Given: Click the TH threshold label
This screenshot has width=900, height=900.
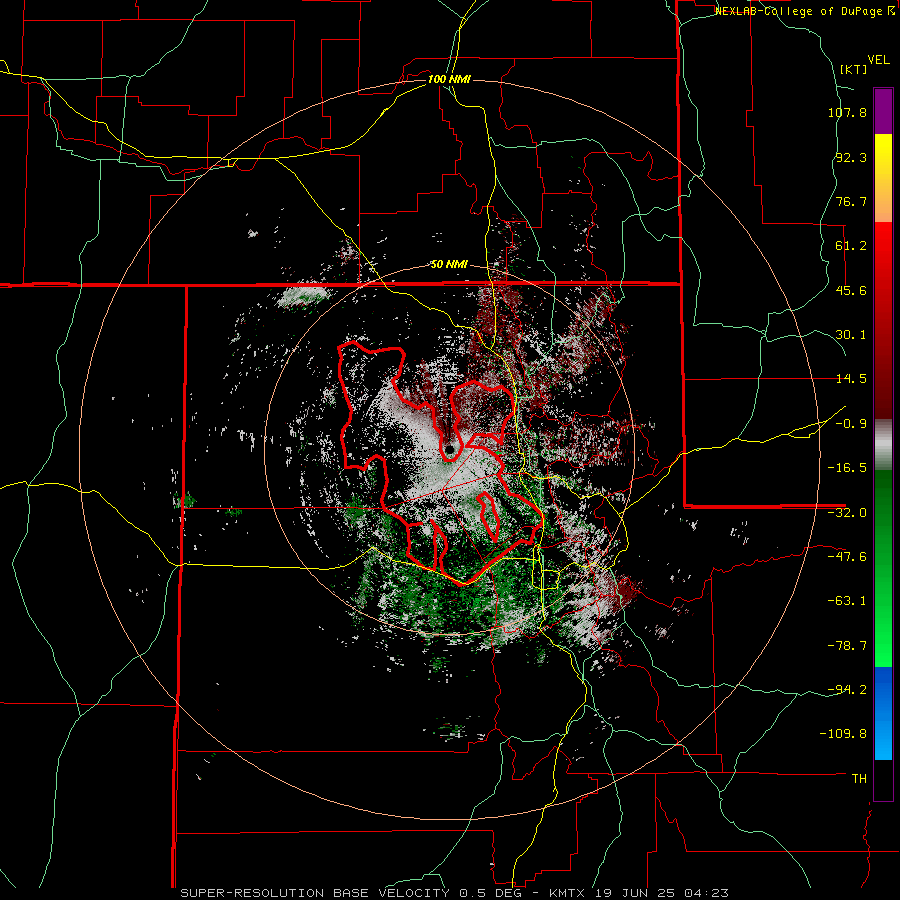Looking at the screenshot, I should point(859,779).
